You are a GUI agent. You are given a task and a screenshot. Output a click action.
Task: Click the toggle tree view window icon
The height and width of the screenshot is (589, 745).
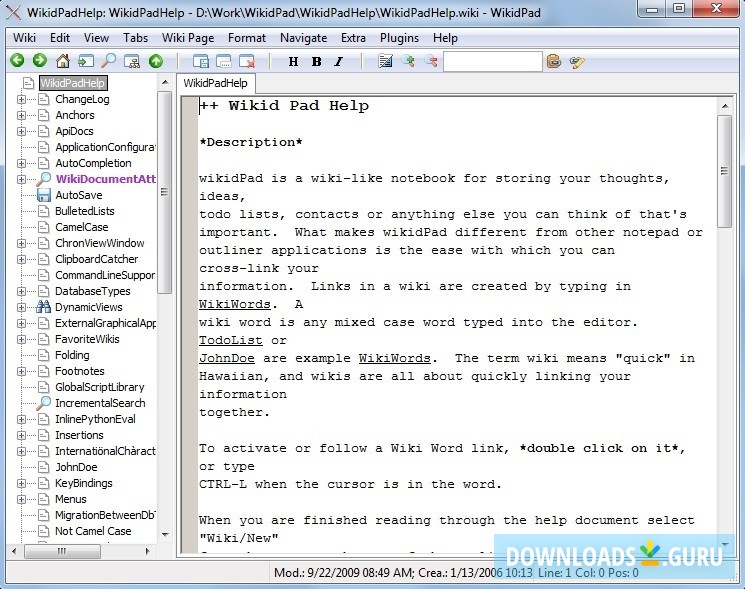tap(201, 61)
